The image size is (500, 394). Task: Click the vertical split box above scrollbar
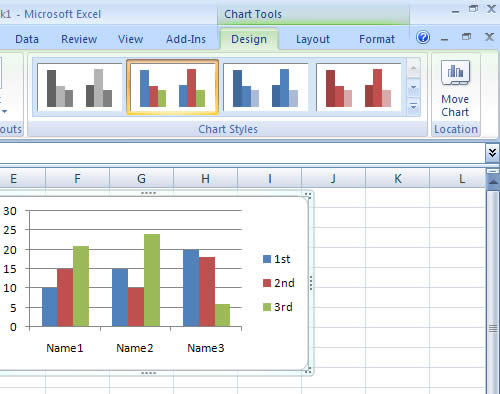(x=493, y=171)
